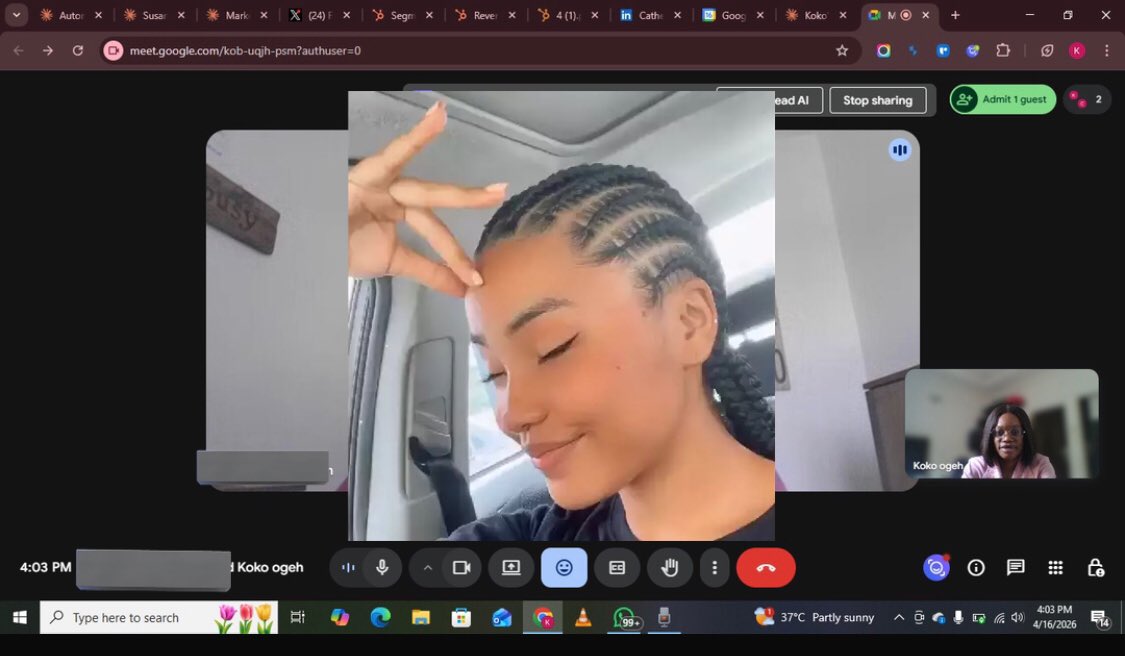Mute the microphone in Meet

pyautogui.click(x=382, y=568)
